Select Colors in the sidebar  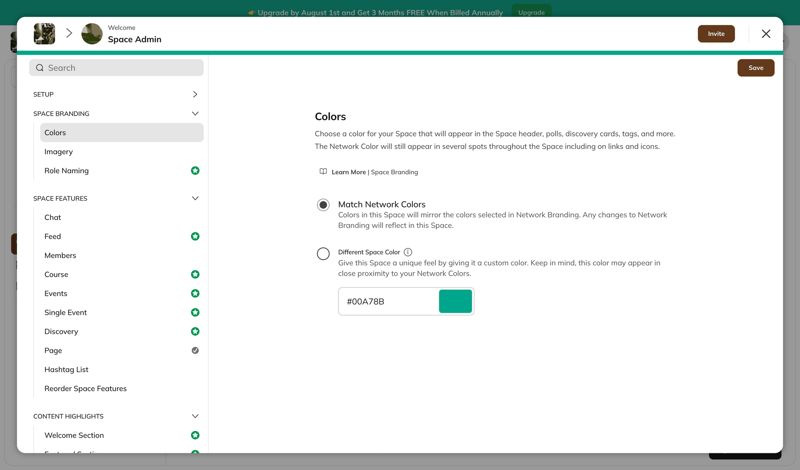[121, 133]
